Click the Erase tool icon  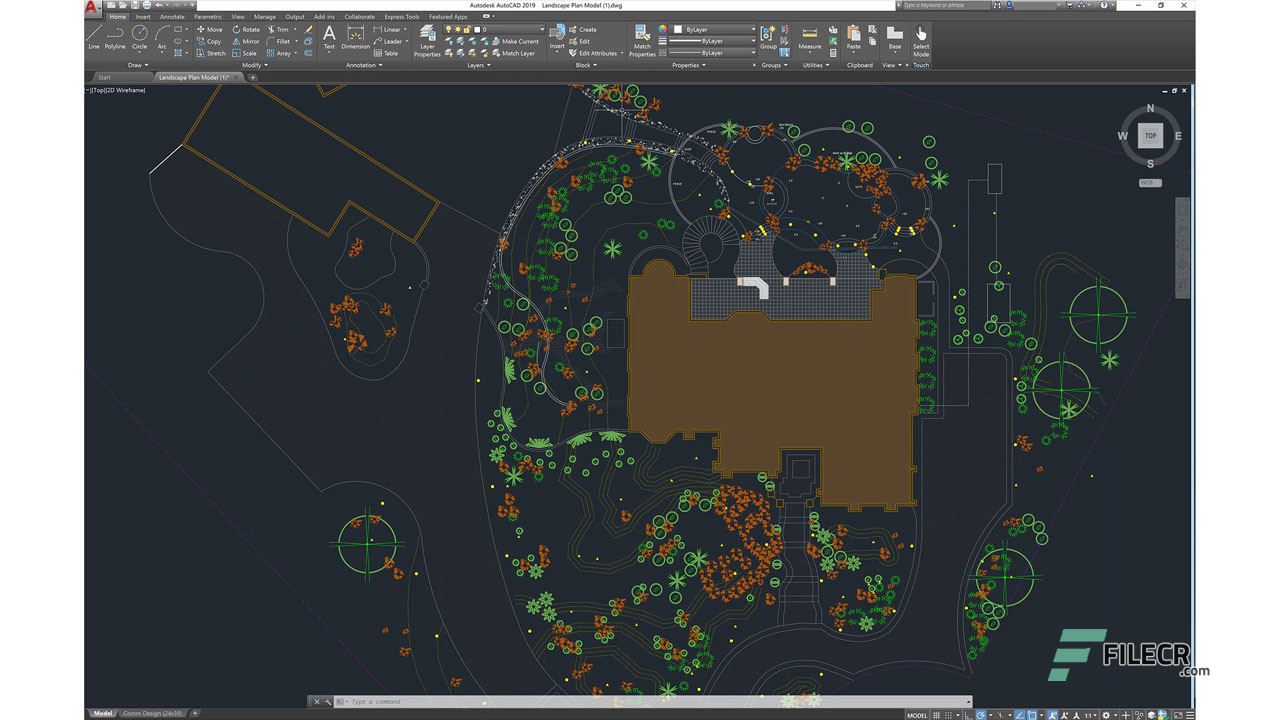(309, 29)
